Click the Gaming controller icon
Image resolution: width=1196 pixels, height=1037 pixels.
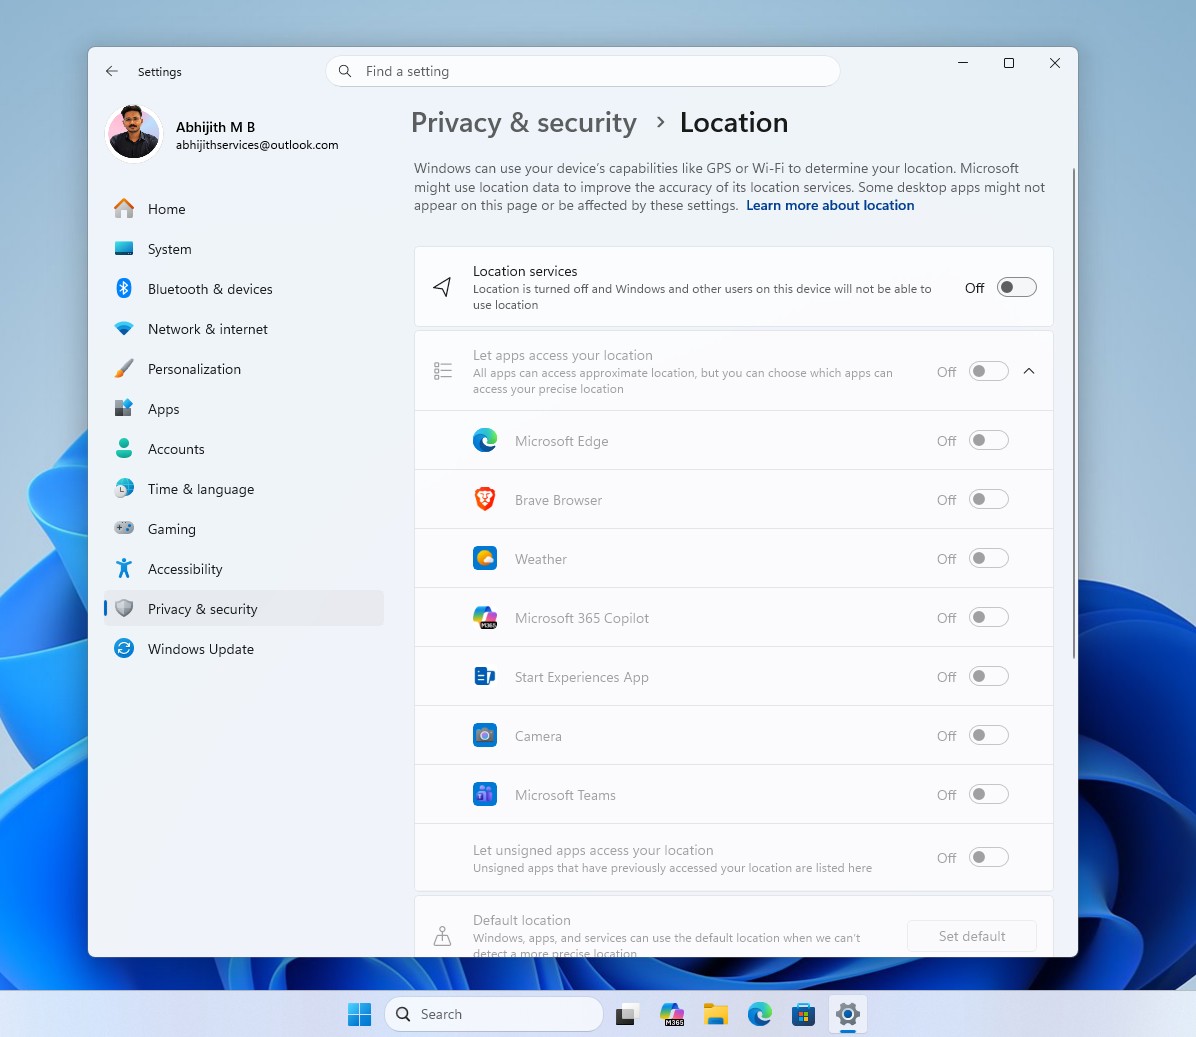[x=124, y=528]
